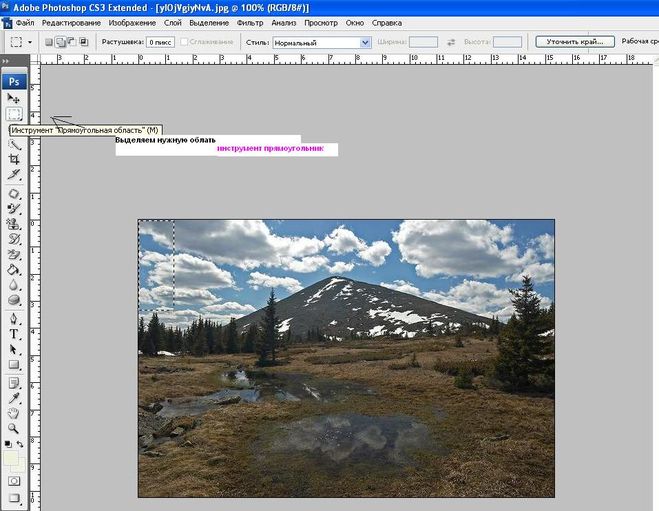Select the Crop tool

(x=14, y=159)
